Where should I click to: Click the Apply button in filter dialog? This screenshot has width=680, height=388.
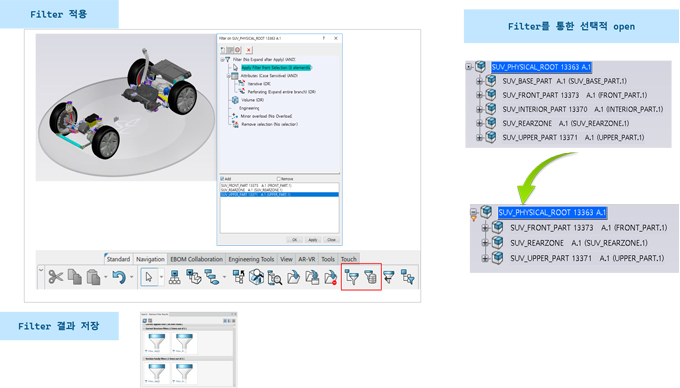(x=313, y=240)
